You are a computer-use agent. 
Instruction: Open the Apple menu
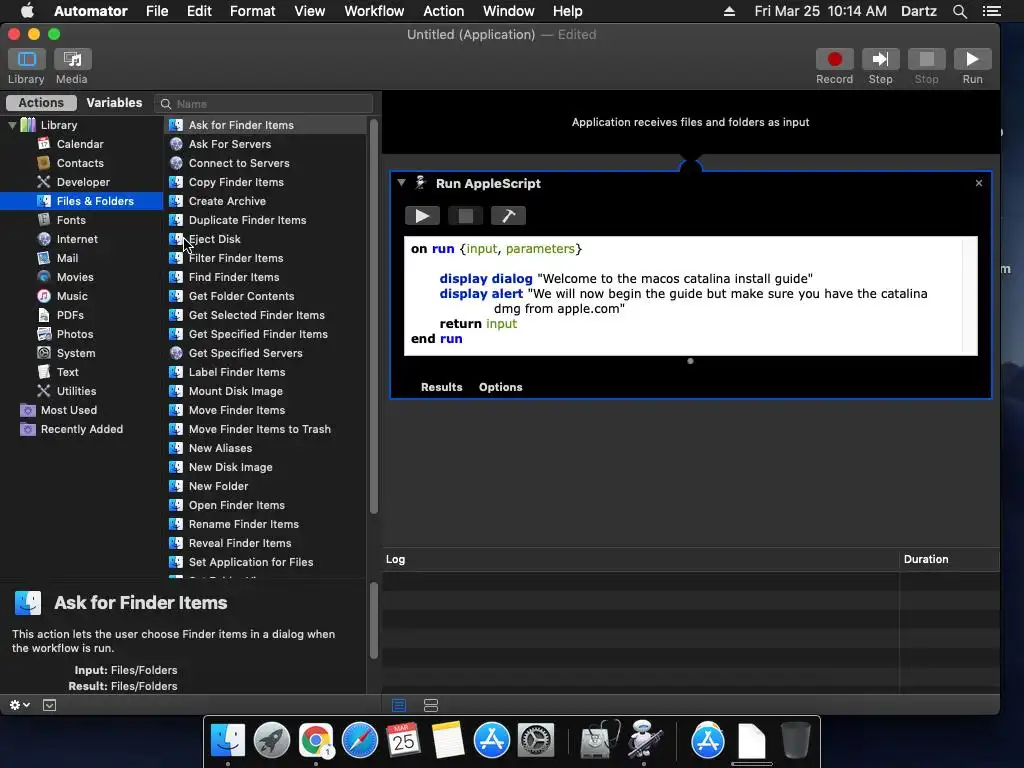click(27, 11)
